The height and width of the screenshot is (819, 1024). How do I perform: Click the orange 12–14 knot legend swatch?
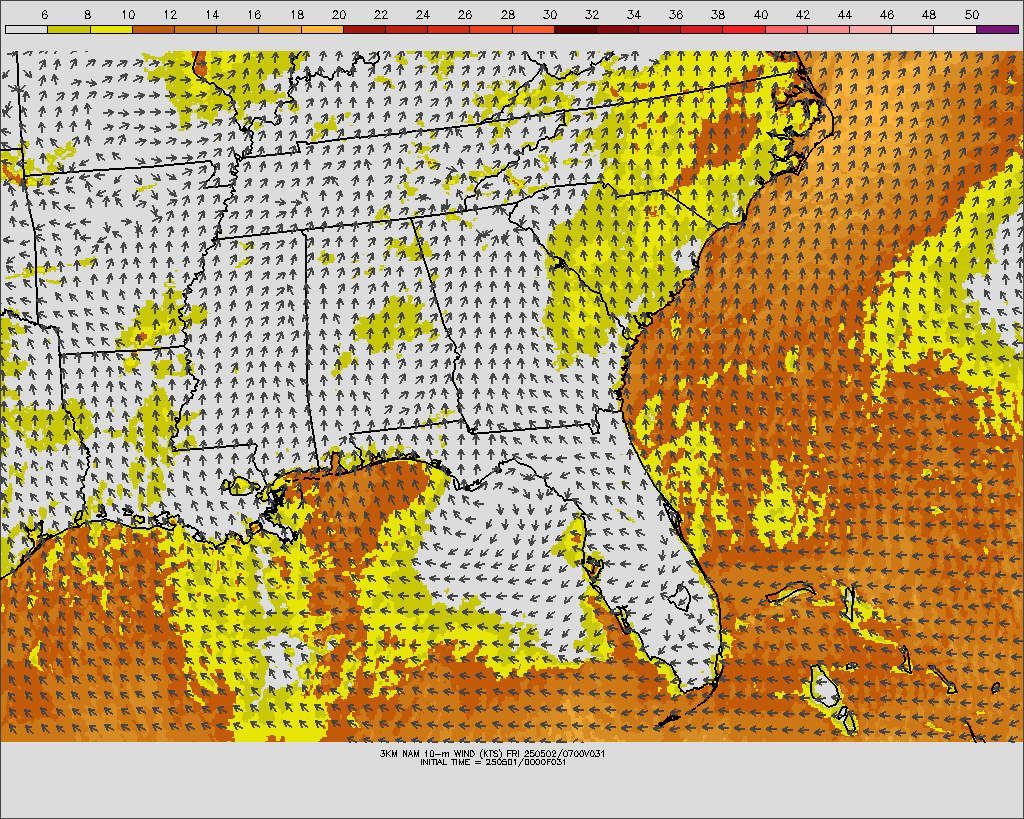[x=195, y=29]
